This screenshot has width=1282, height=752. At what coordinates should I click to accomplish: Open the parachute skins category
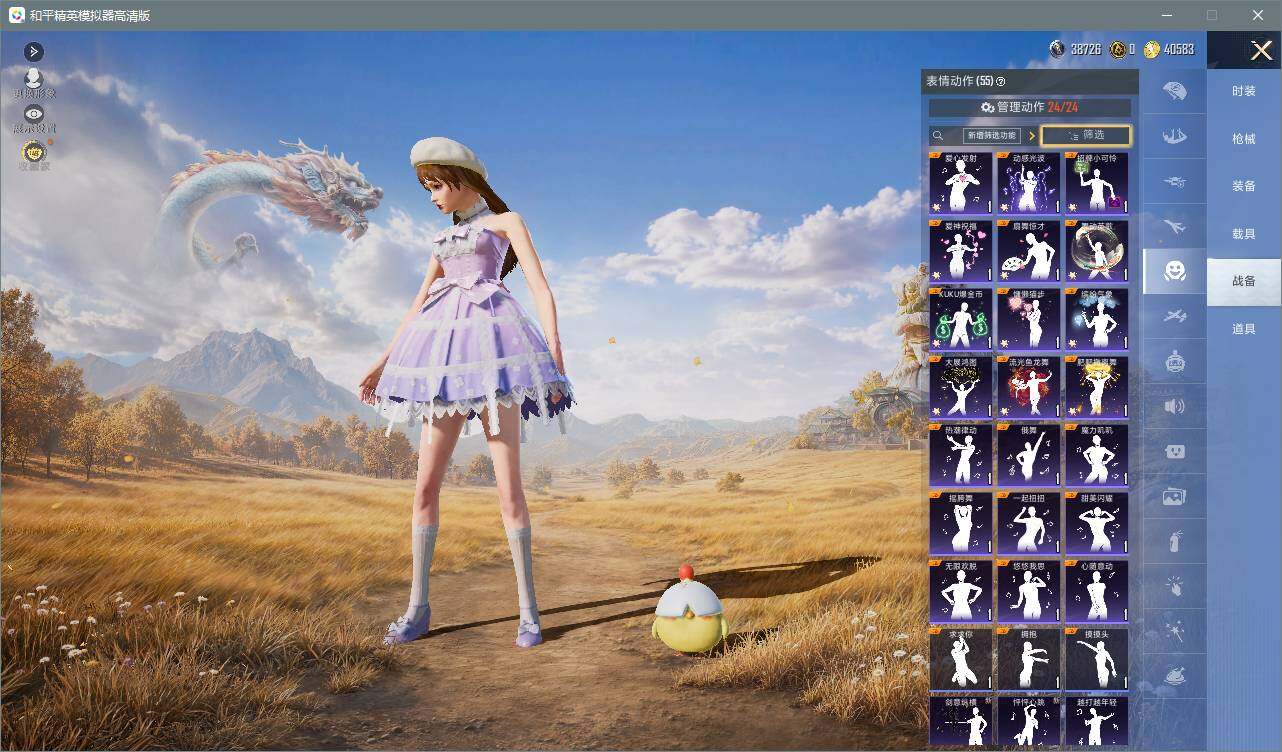tap(1175, 91)
